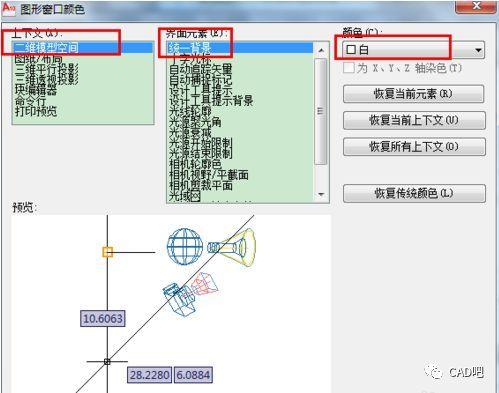The image size is (499, 393).
Task: Click the color dropdown arrow button
Action: [478, 50]
